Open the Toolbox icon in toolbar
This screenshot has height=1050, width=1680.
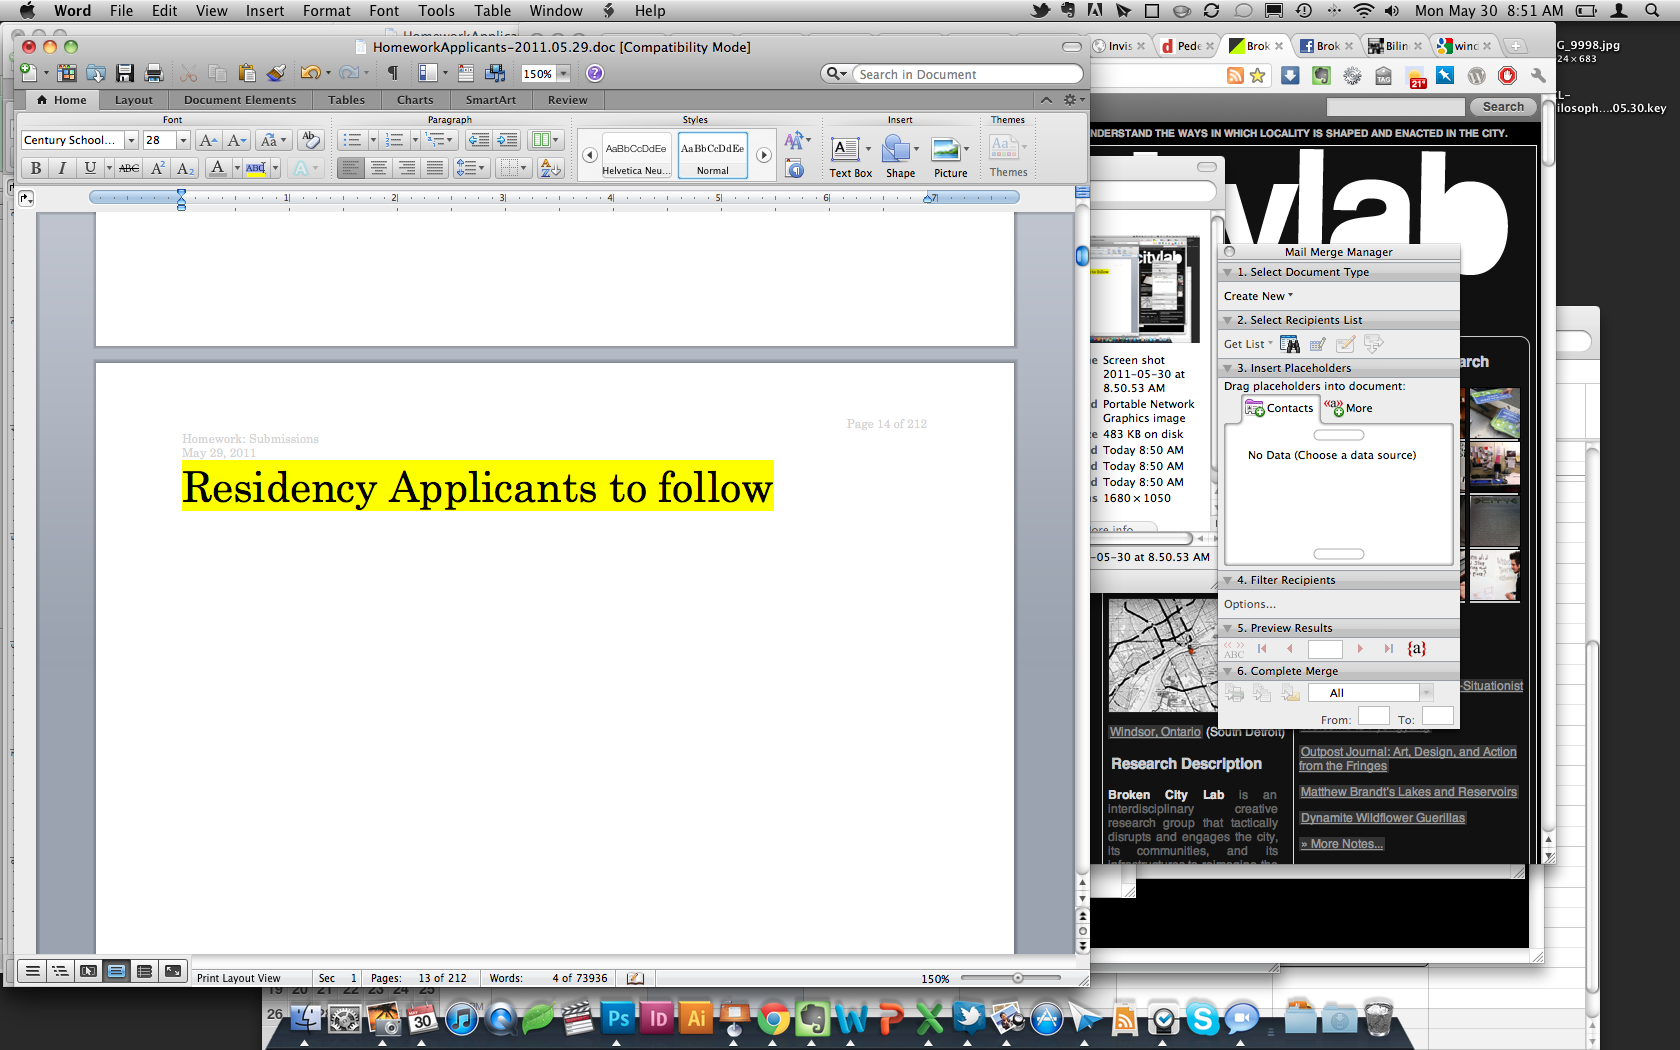tap(466, 73)
